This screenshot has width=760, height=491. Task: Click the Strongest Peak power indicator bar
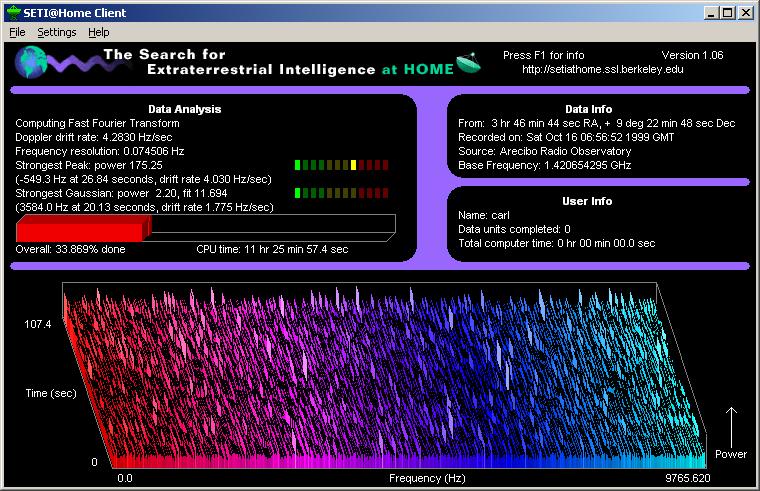pyautogui.click(x=341, y=165)
